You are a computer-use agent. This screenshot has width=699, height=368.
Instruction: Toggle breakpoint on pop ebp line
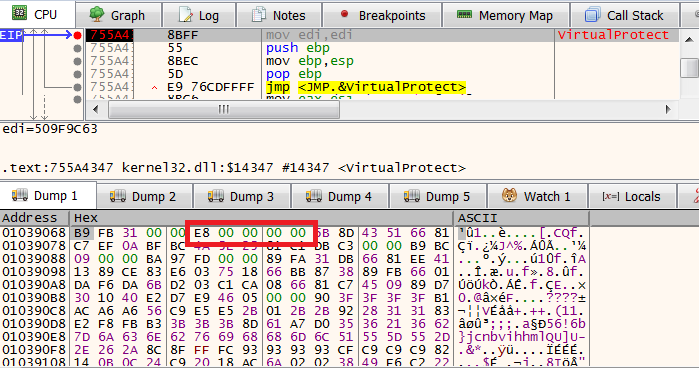[x=78, y=74]
